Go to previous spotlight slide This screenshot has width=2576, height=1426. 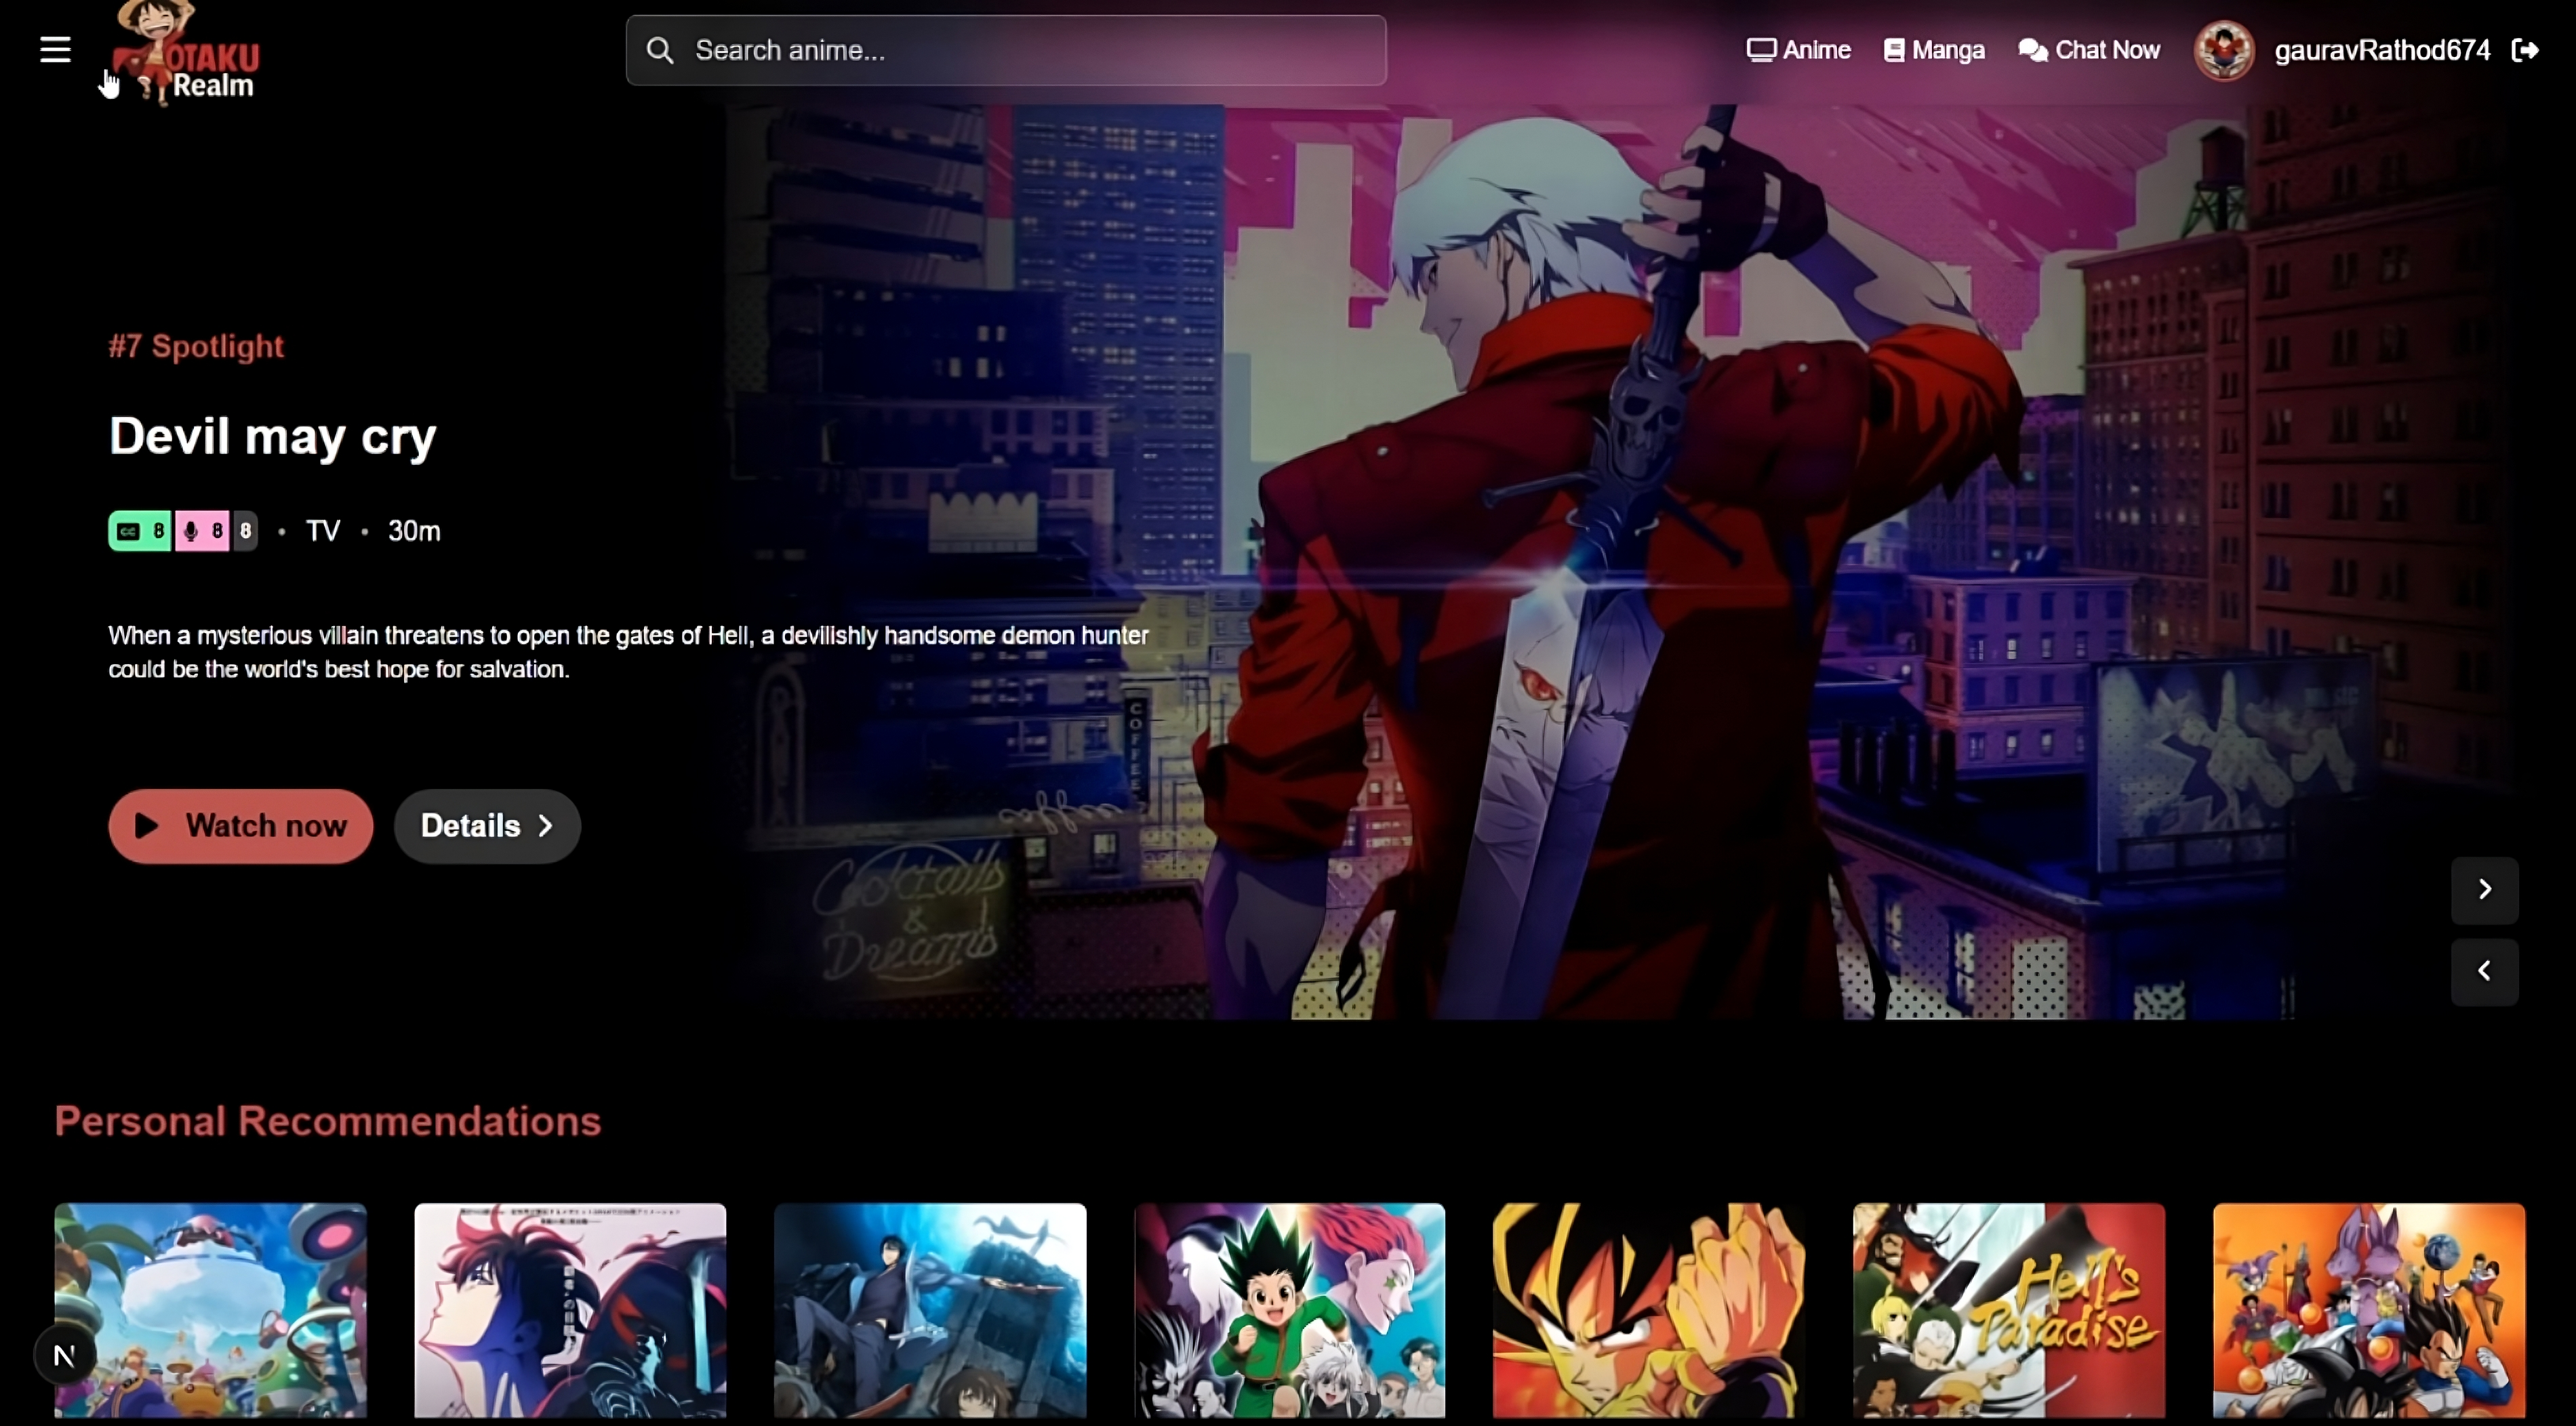click(2484, 971)
